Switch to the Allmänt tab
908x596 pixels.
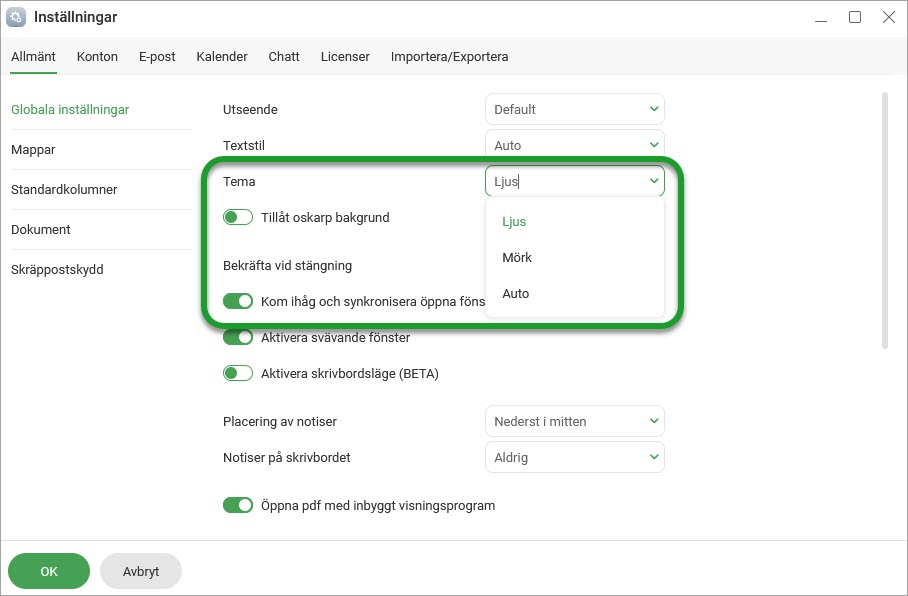pos(34,57)
